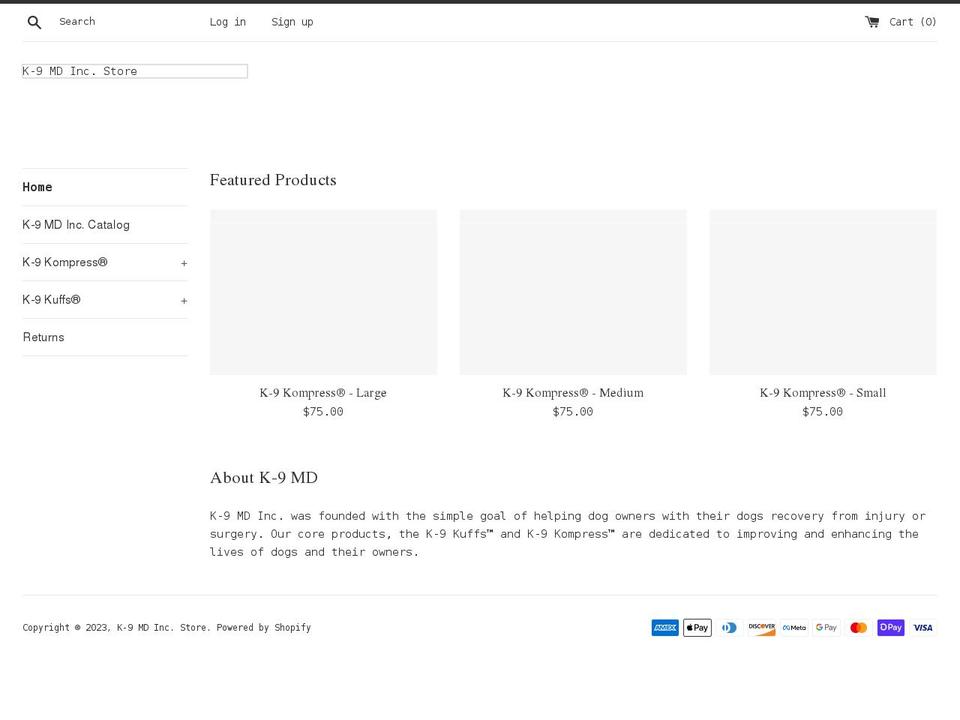Click the K-9 Kompress® Medium product image
Viewport: 960px width, 720px height.
[573, 292]
